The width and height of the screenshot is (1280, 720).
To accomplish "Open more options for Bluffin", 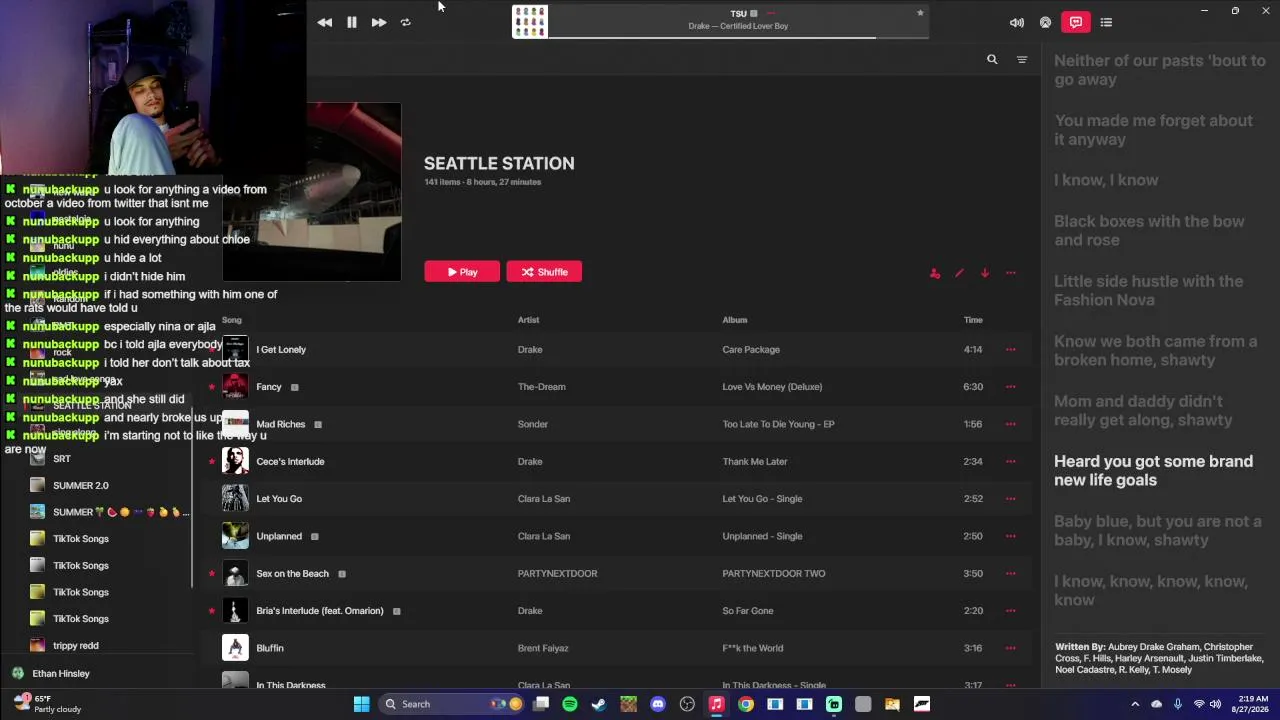I will click(x=1011, y=648).
